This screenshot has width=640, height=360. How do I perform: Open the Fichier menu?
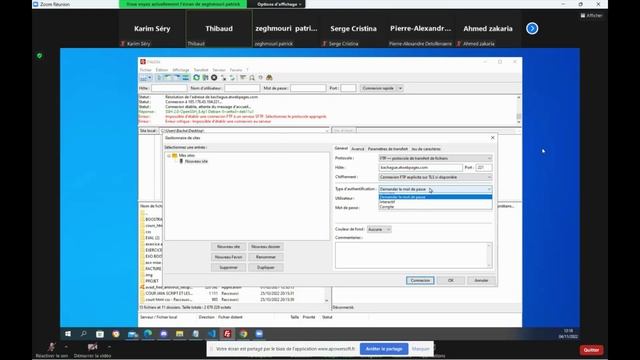pyautogui.click(x=145, y=70)
